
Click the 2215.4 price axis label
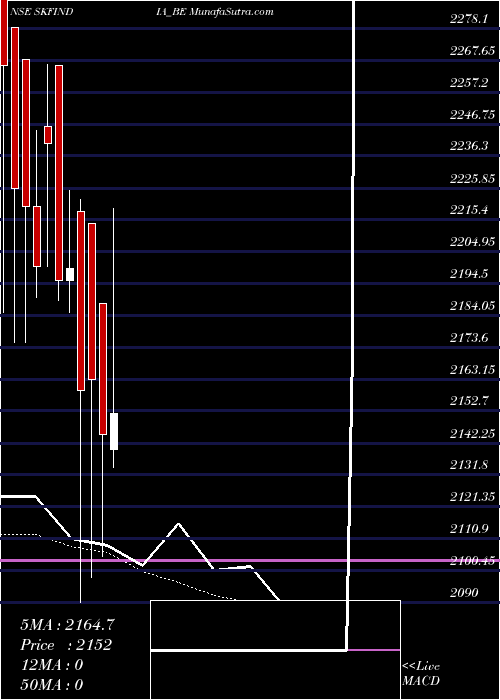pos(469,210)
